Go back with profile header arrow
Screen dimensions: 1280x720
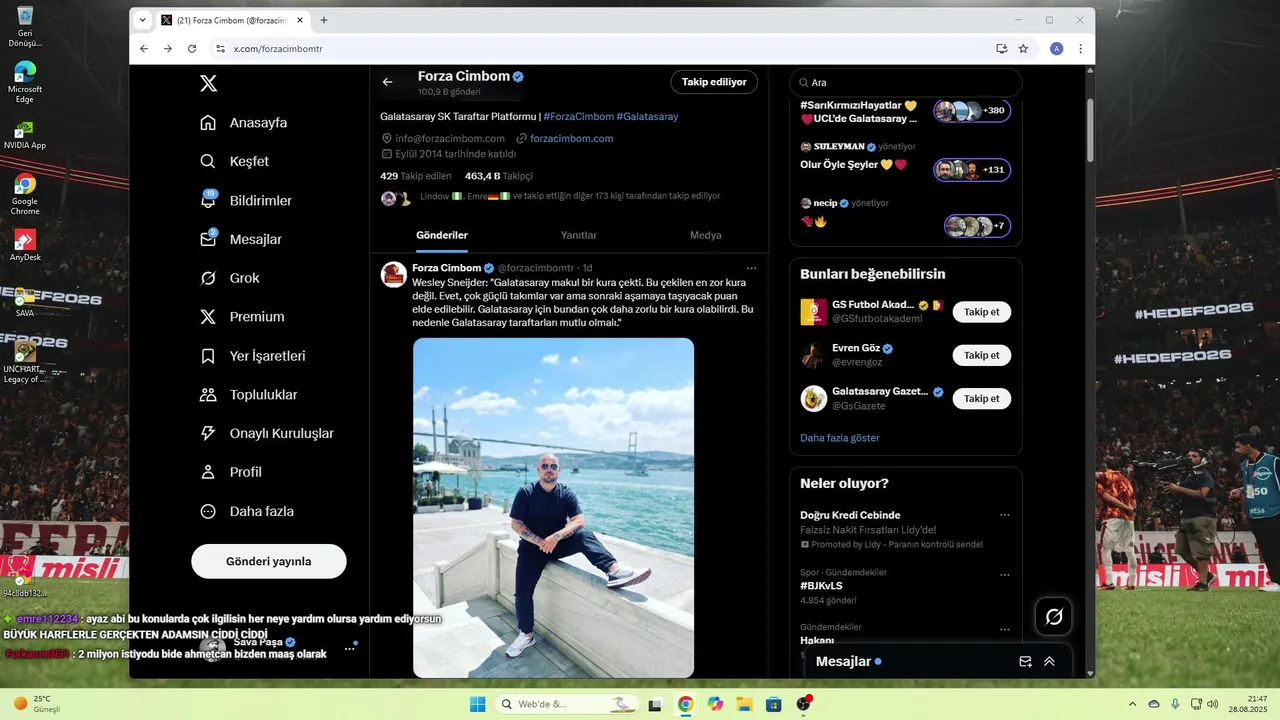pos(388,82)
